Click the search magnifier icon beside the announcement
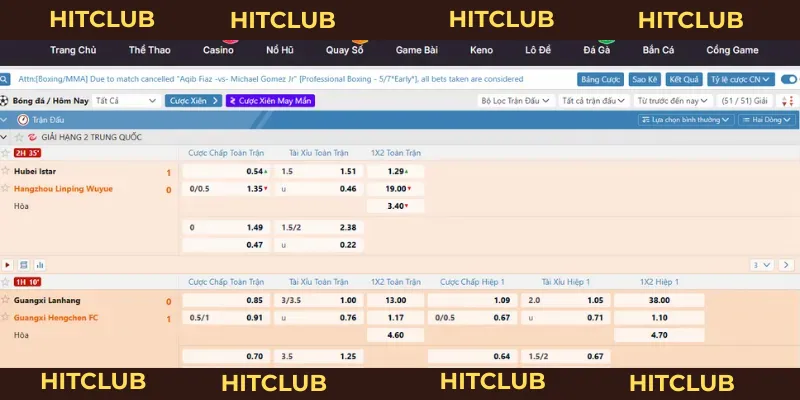This screenshot has height=400, width=800. 4,80
